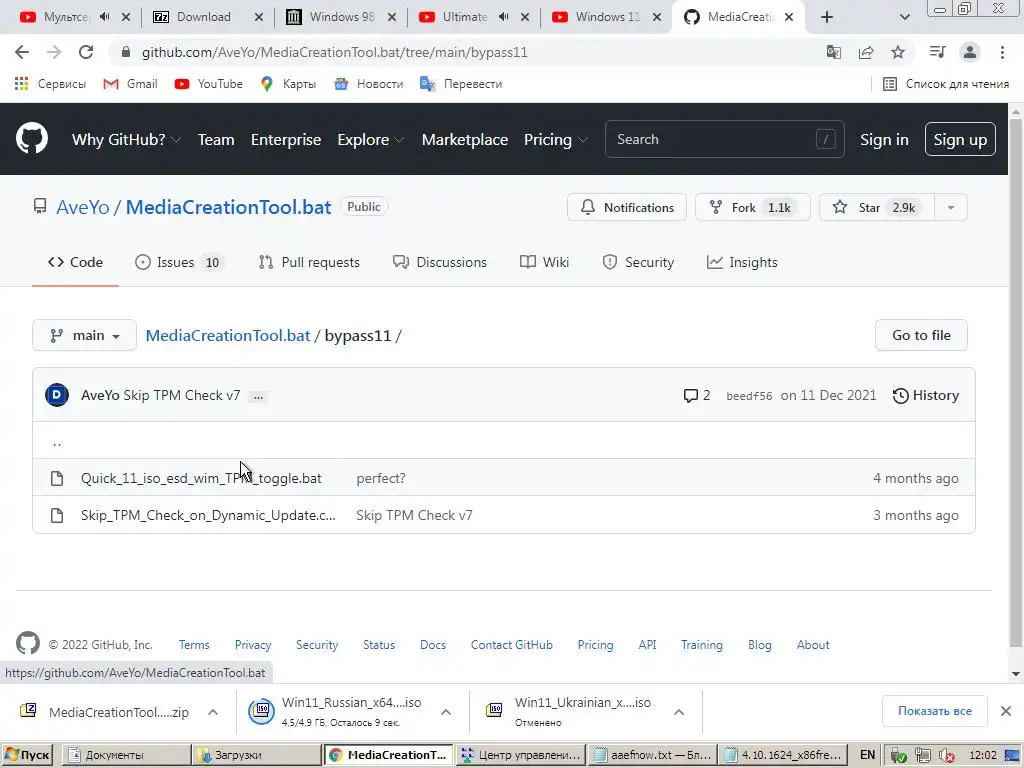This screenshot has width=1024, height=768.
Task: Open Chrome three-dot menu
Action: pos(1002,52)
